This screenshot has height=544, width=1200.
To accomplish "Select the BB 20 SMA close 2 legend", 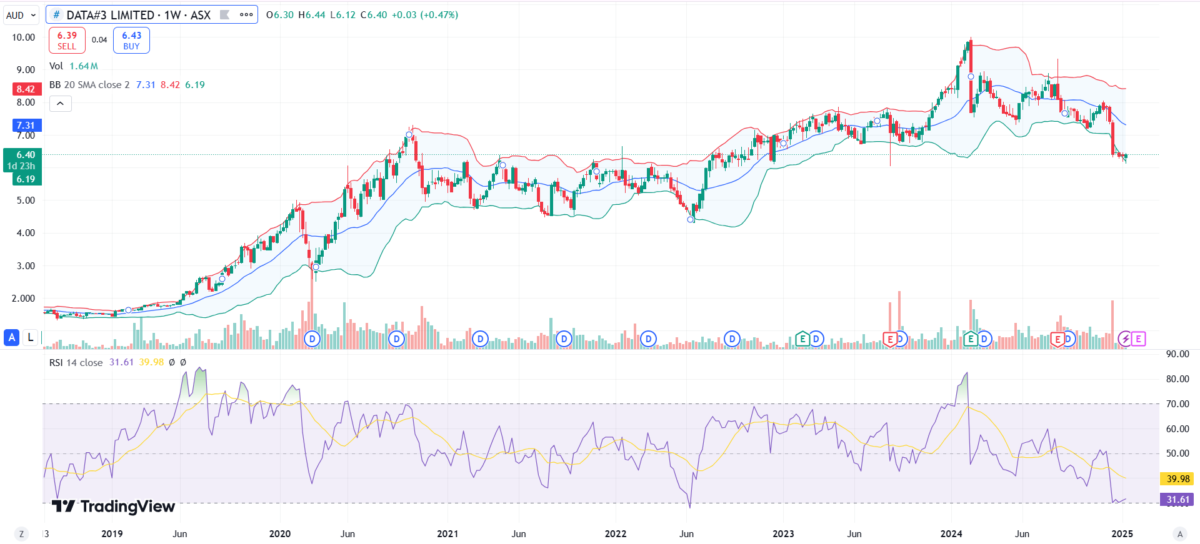I will [127, 84].
